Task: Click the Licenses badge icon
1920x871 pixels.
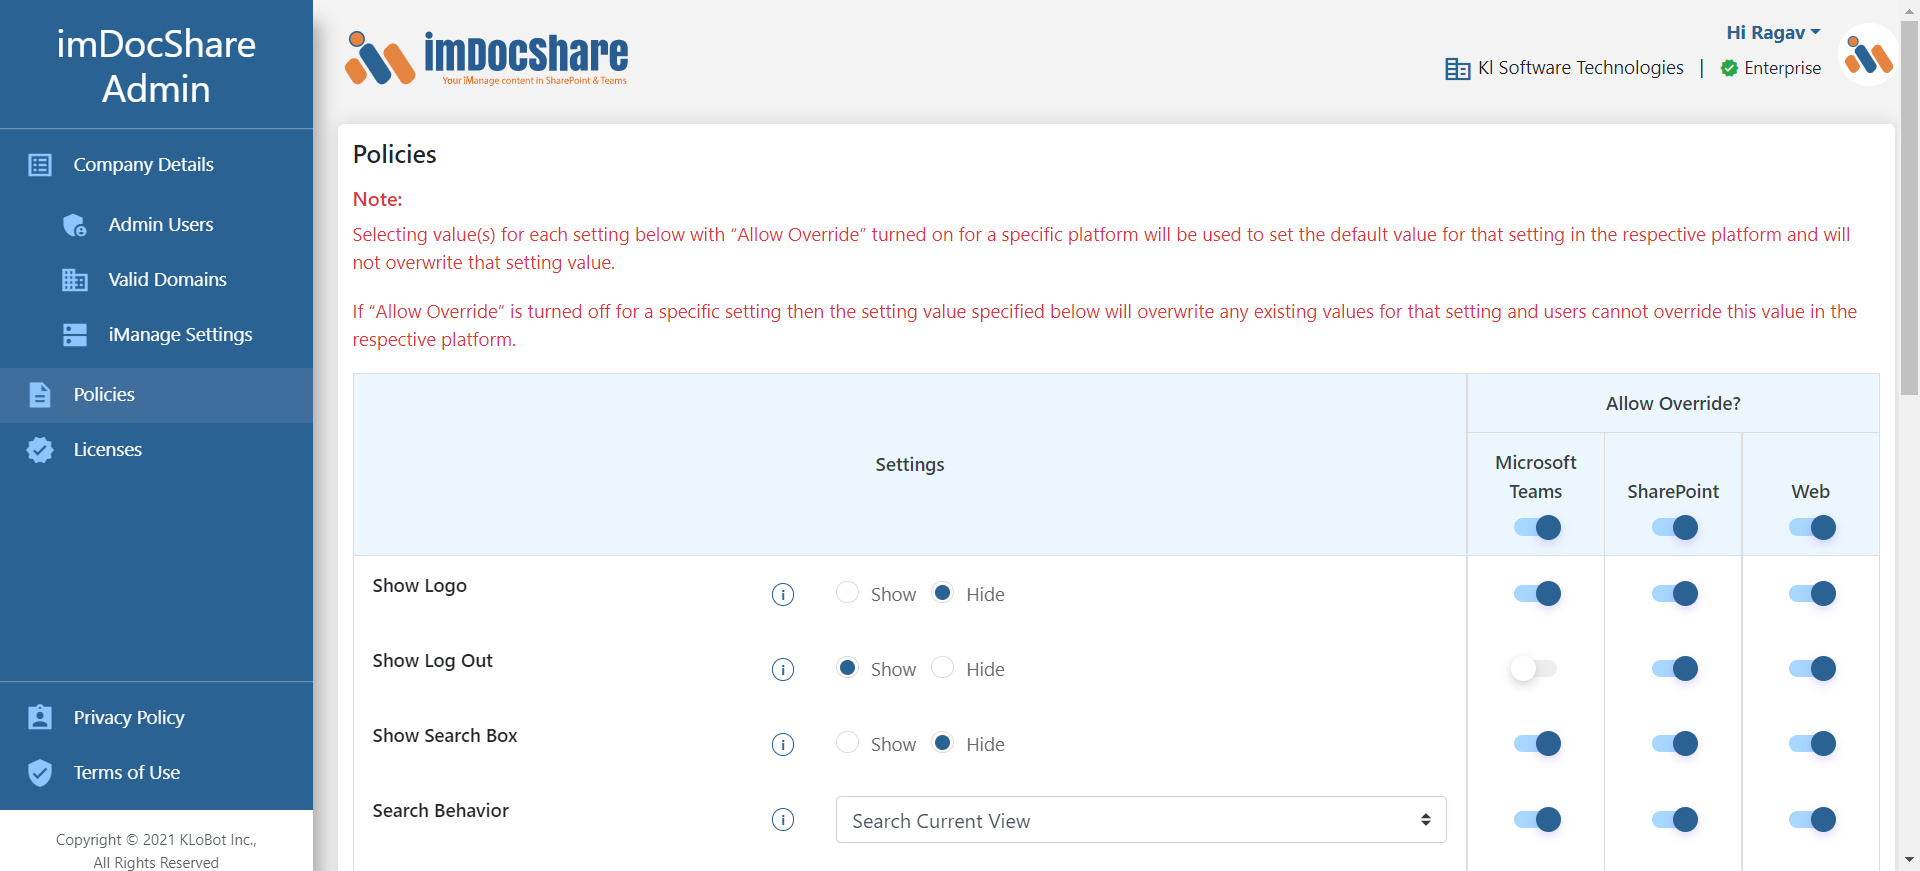Action: pyautogui.click(x=40, y=450)
